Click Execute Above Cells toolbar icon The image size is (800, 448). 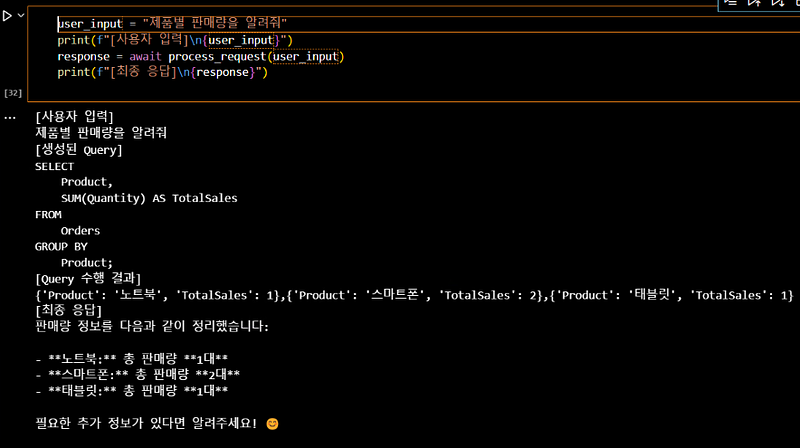(754, 3)
